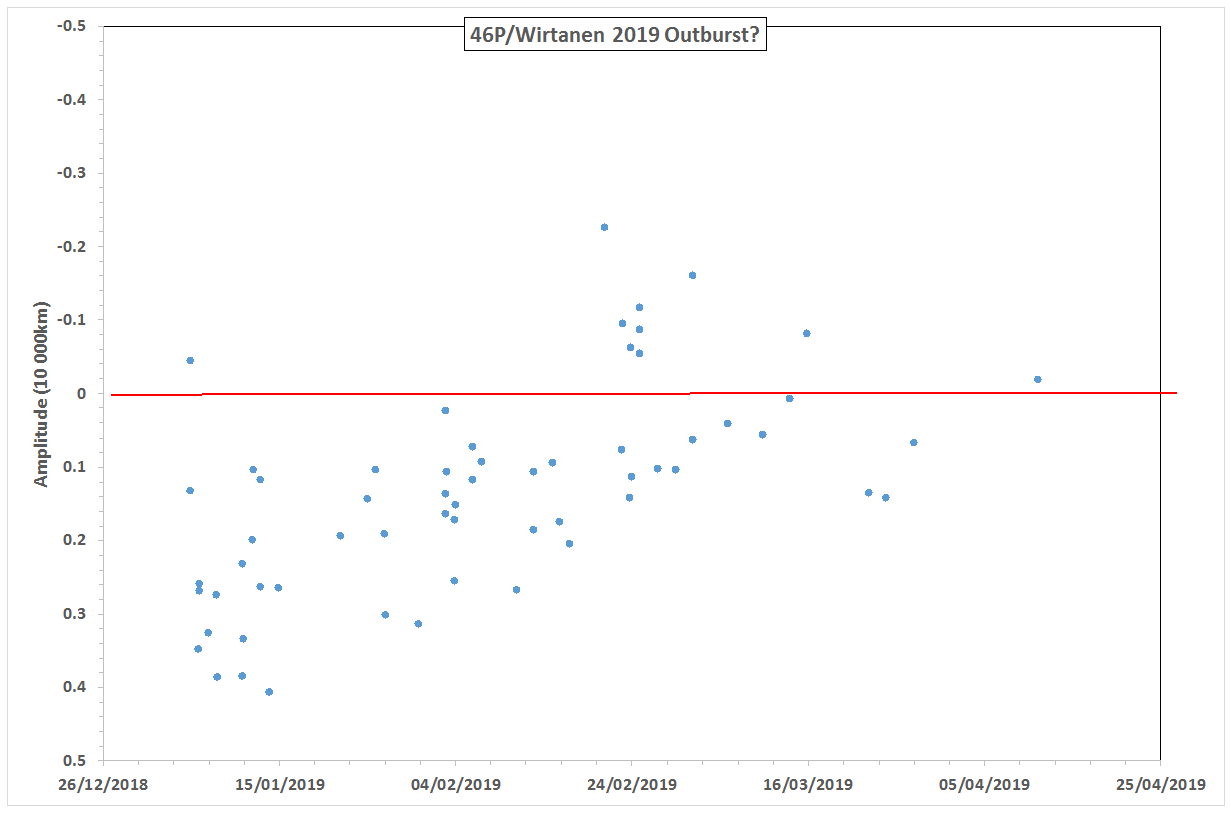1231x813 pixels.
Task: Click the x-axis date label "26/12/2018"
Action: [x=103, y=785]
